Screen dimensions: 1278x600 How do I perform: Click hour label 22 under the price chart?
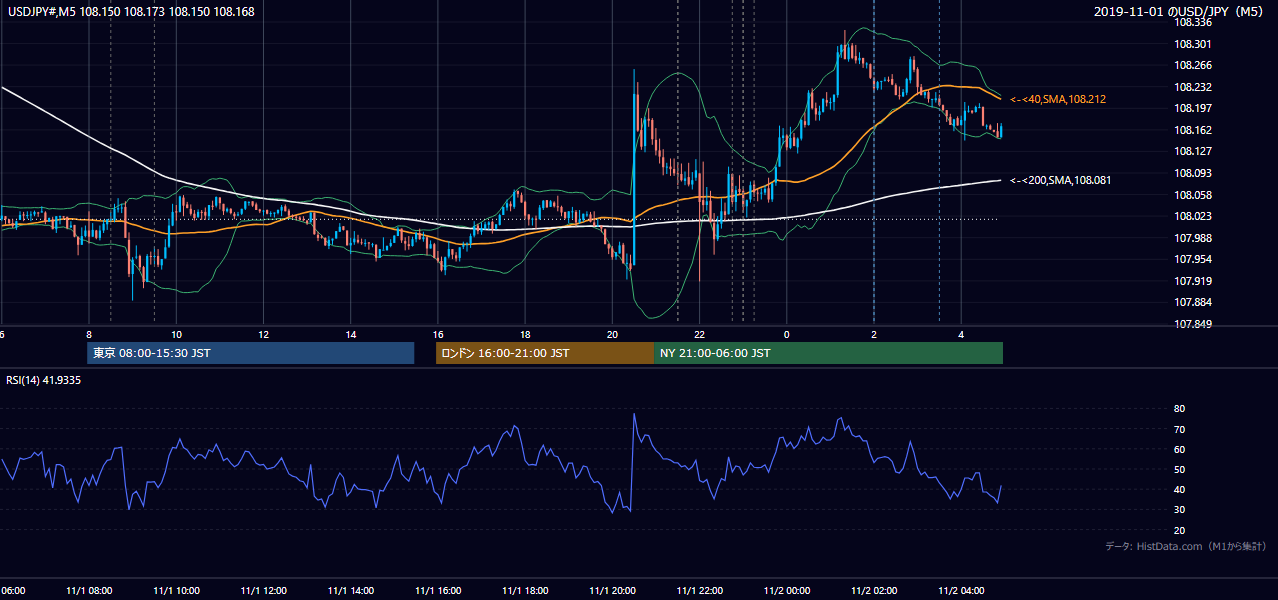(700, 334)
